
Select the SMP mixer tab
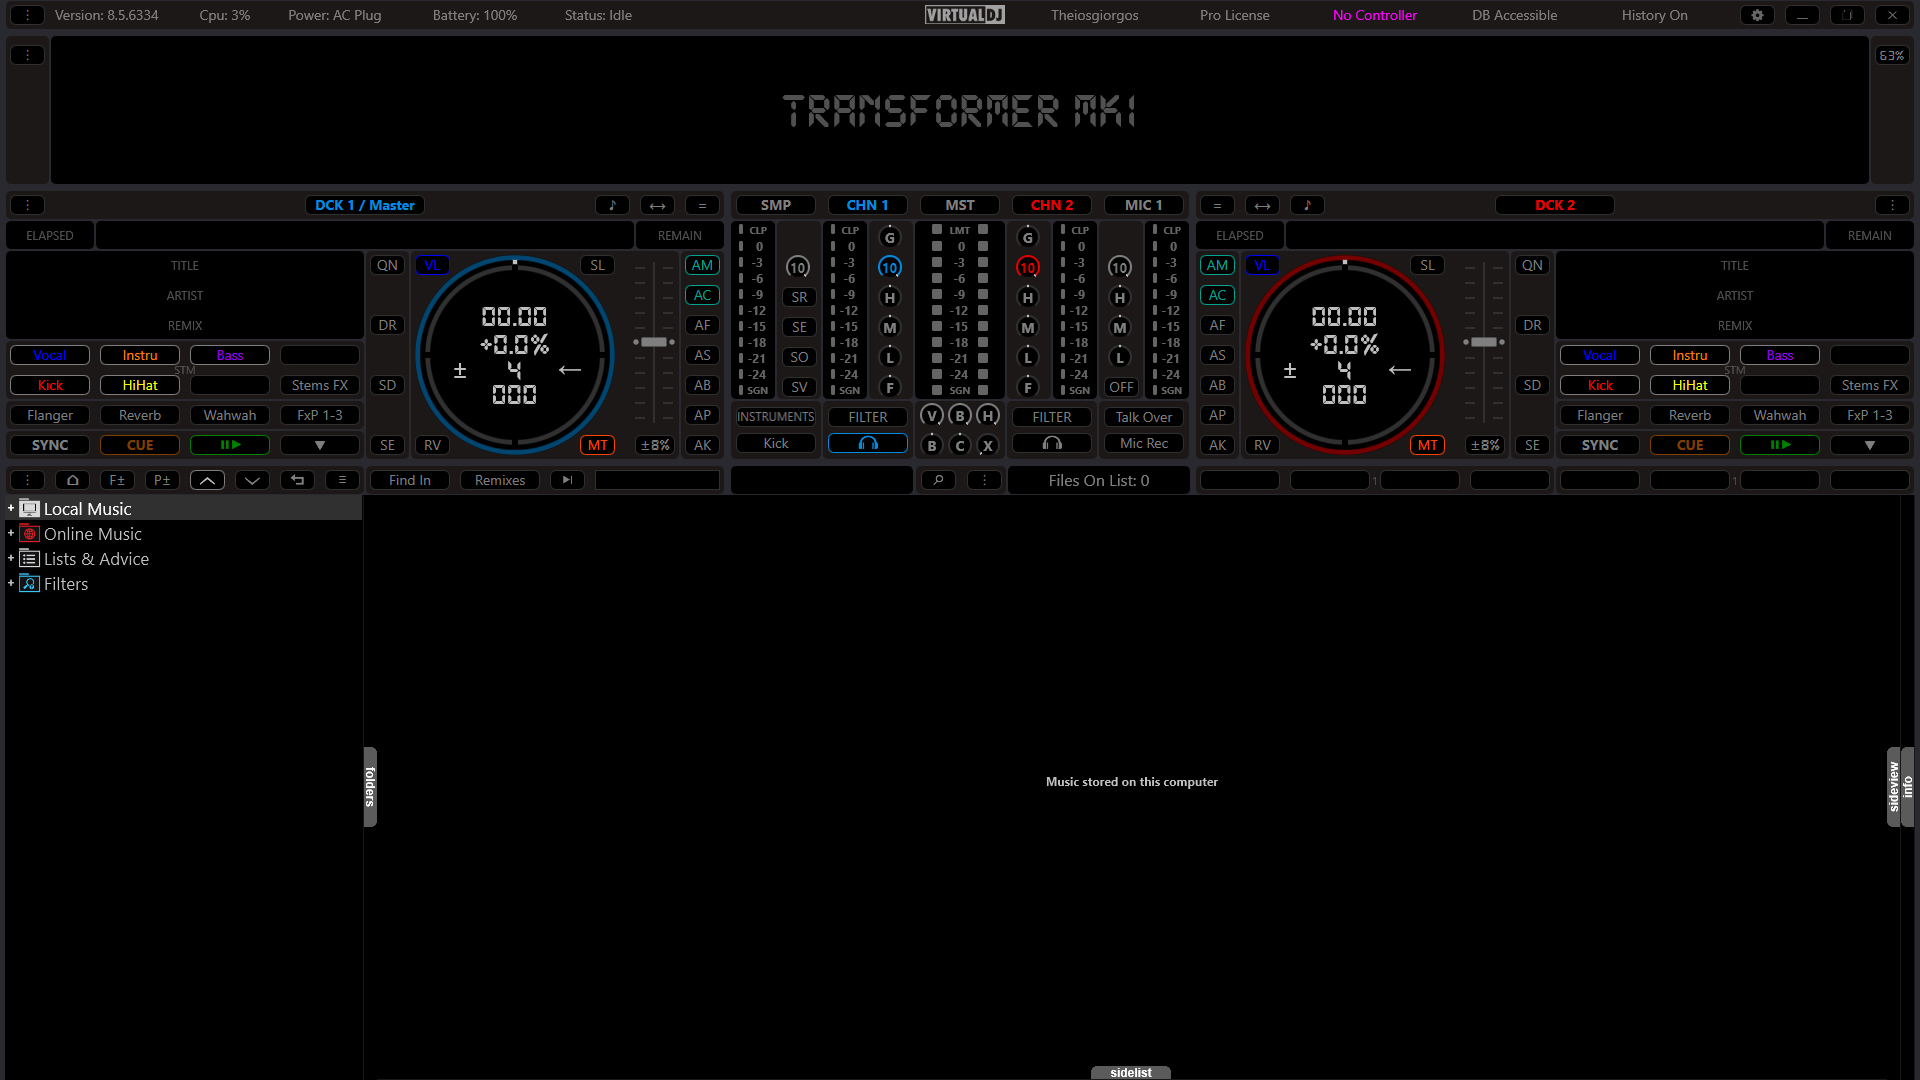[x=776, y=205]
